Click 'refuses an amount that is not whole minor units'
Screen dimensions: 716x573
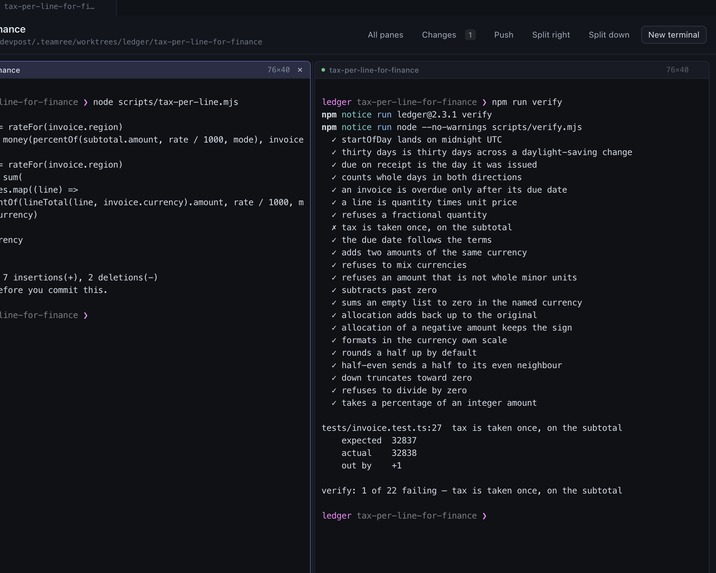coord(454,278)
